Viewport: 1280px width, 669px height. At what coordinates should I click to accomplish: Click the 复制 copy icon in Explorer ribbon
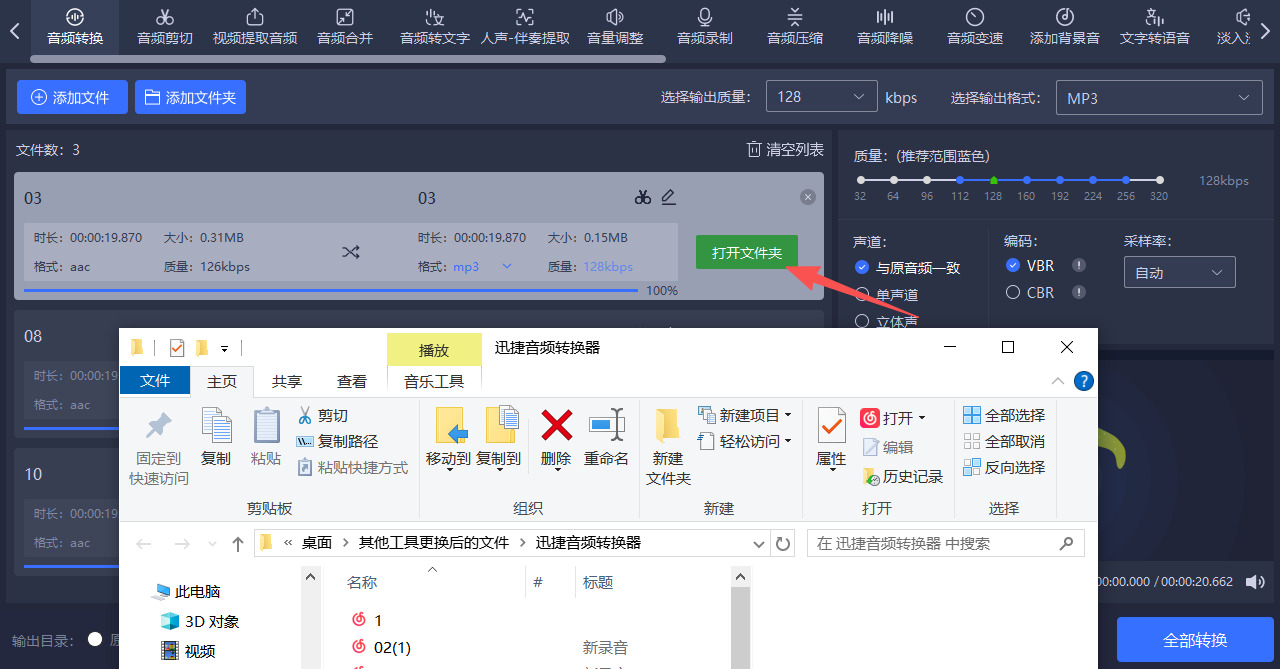click(x=216, y=437)
